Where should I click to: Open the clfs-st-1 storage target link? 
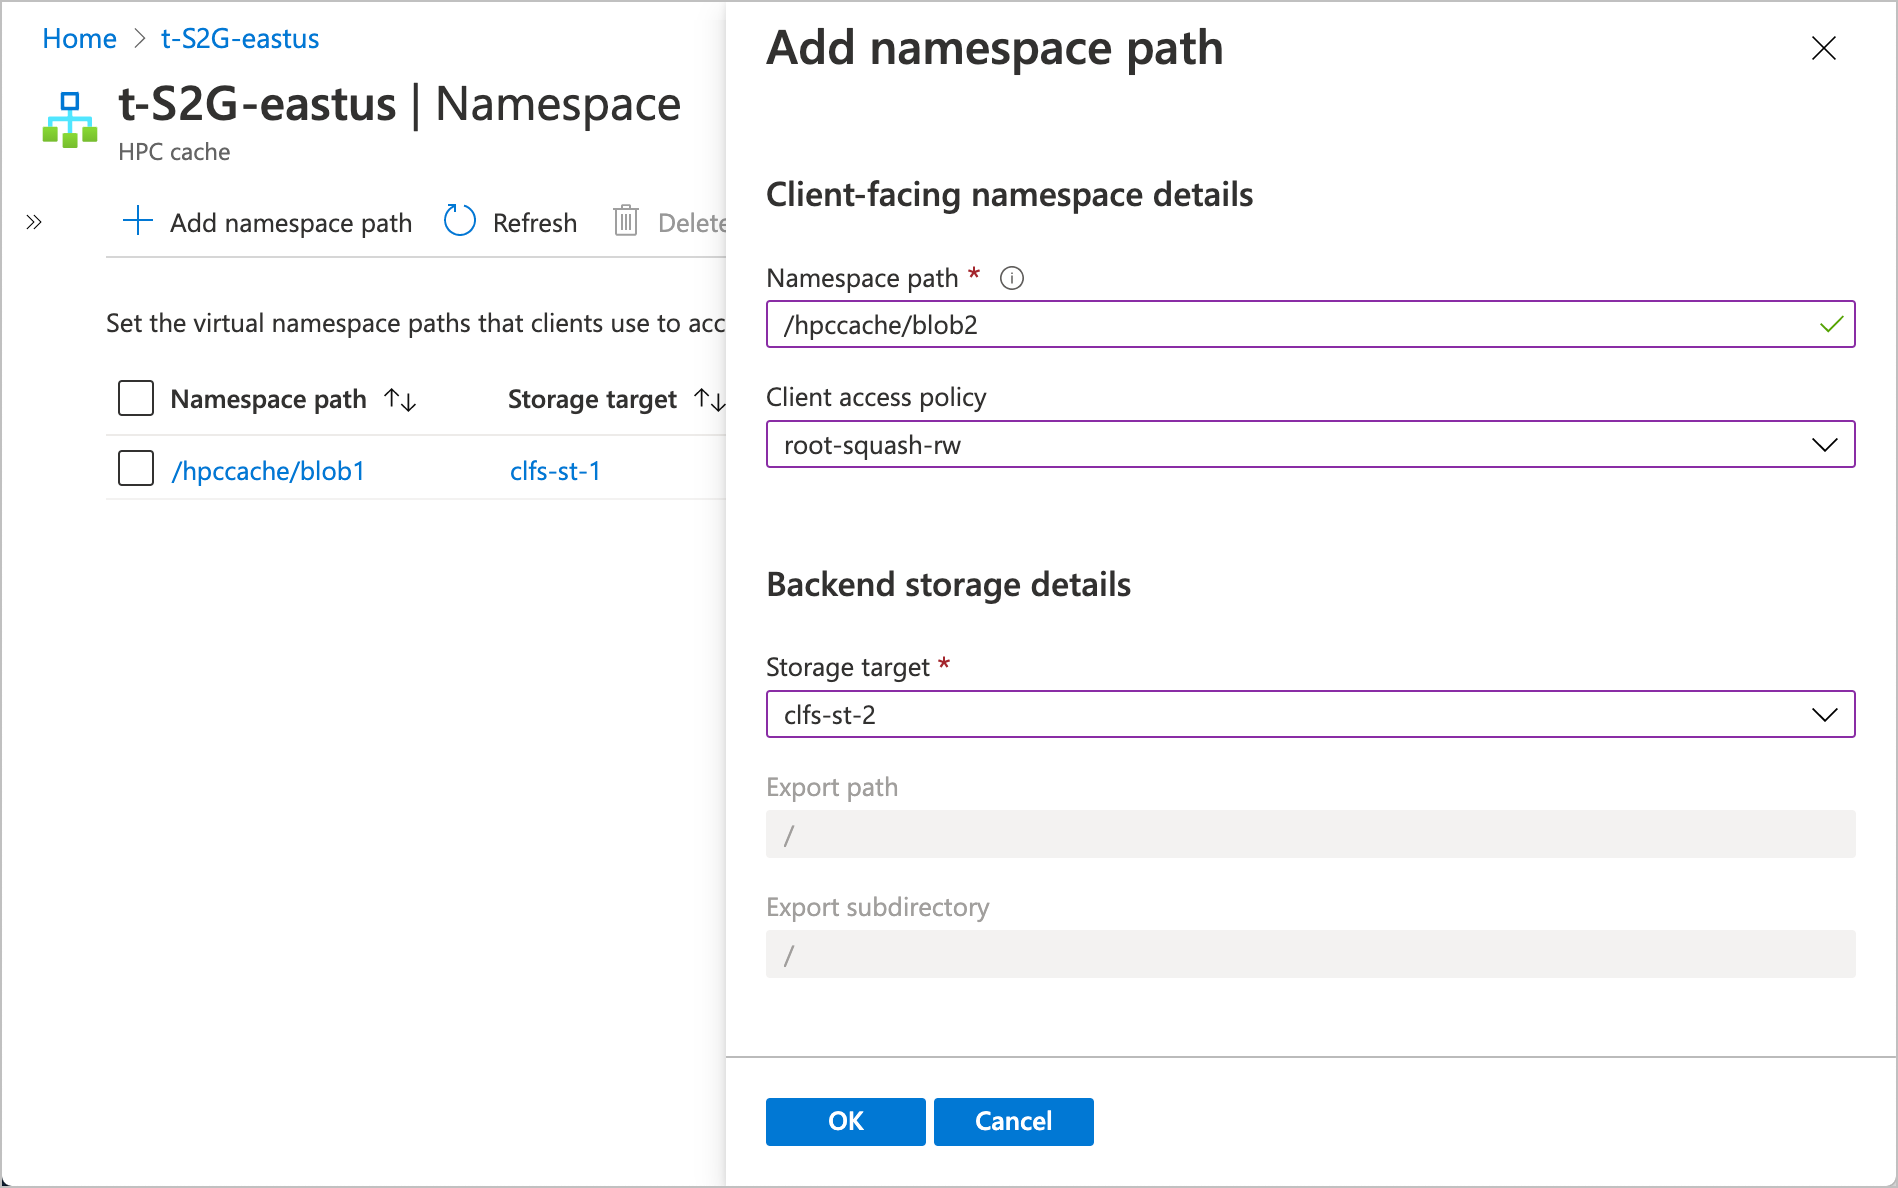[556, 470]
